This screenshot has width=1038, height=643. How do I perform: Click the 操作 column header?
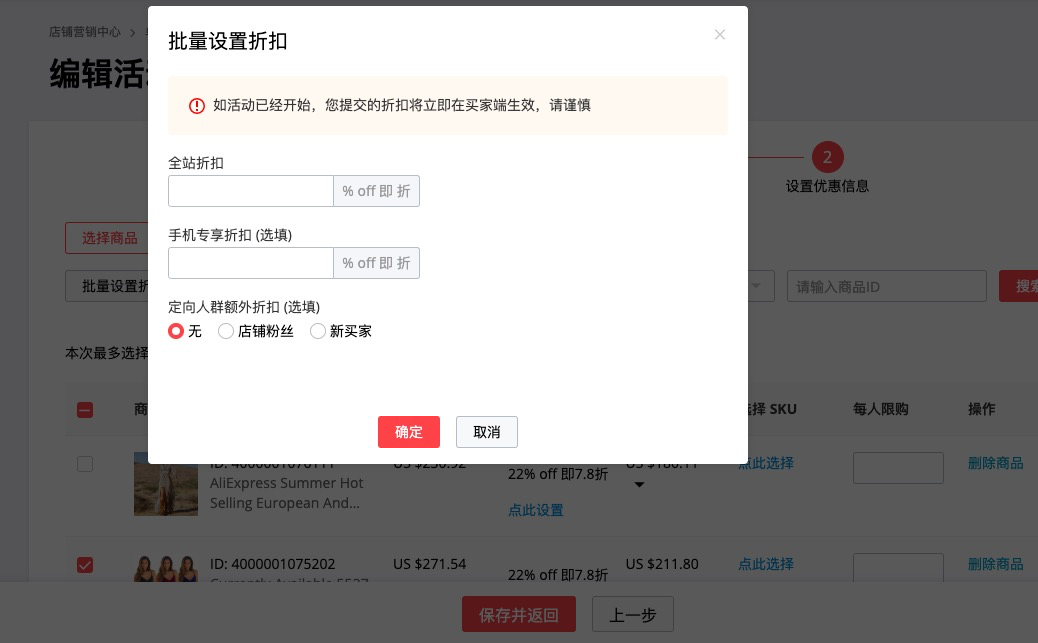tap(982, 409)
